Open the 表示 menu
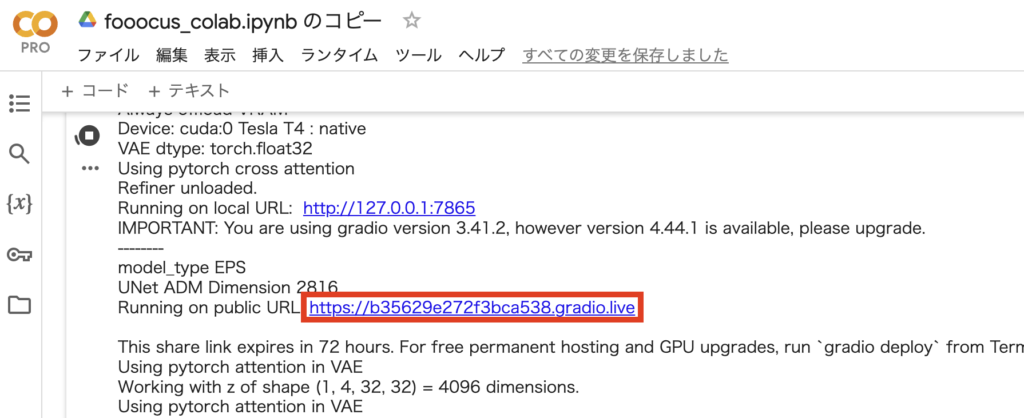1024x418 pixels. pos(220,55)
